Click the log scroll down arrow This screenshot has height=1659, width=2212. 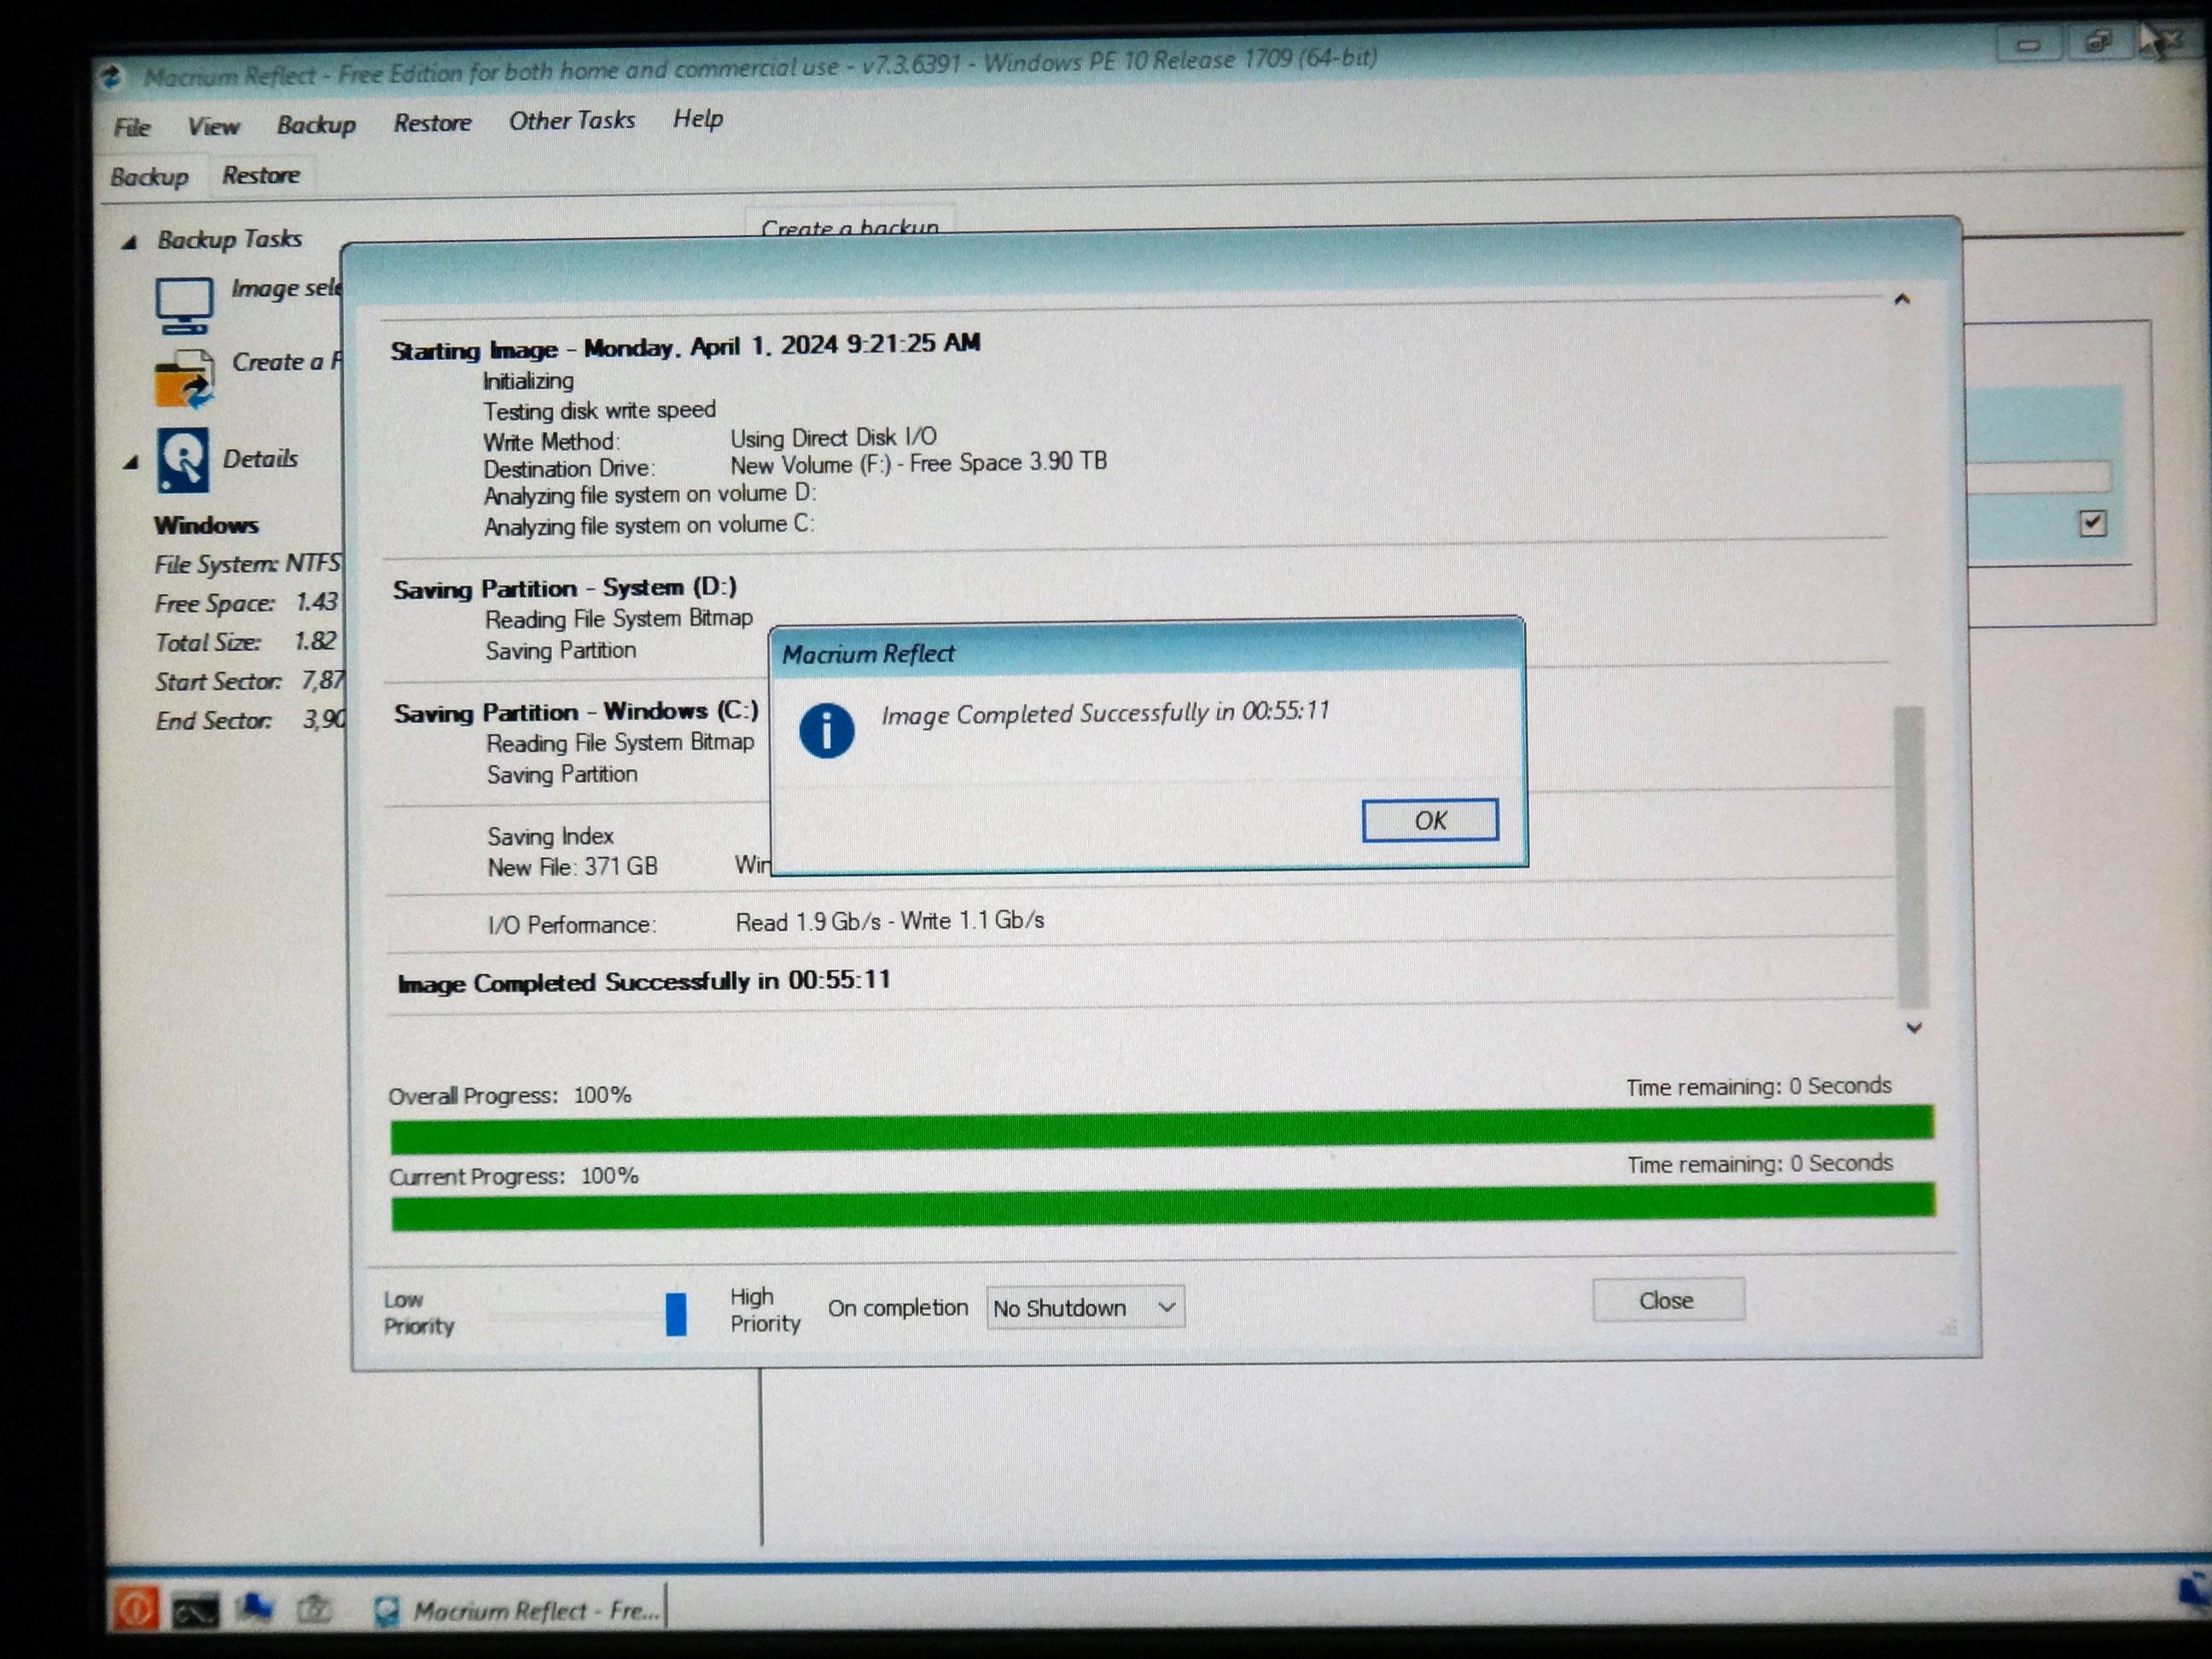coord(1913,1028)
